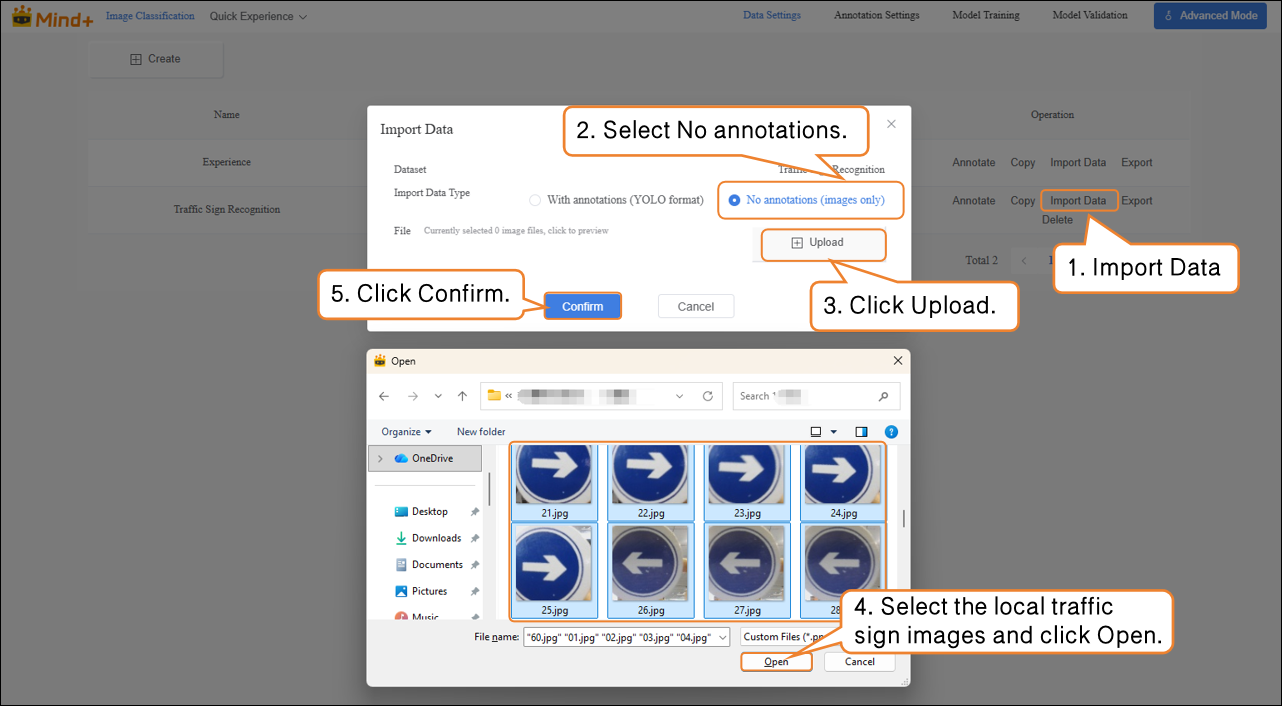The width and height of the screenshot is (1282, 707).
Task: Expand the File name combo box dropdown
Action: [723, 637]
